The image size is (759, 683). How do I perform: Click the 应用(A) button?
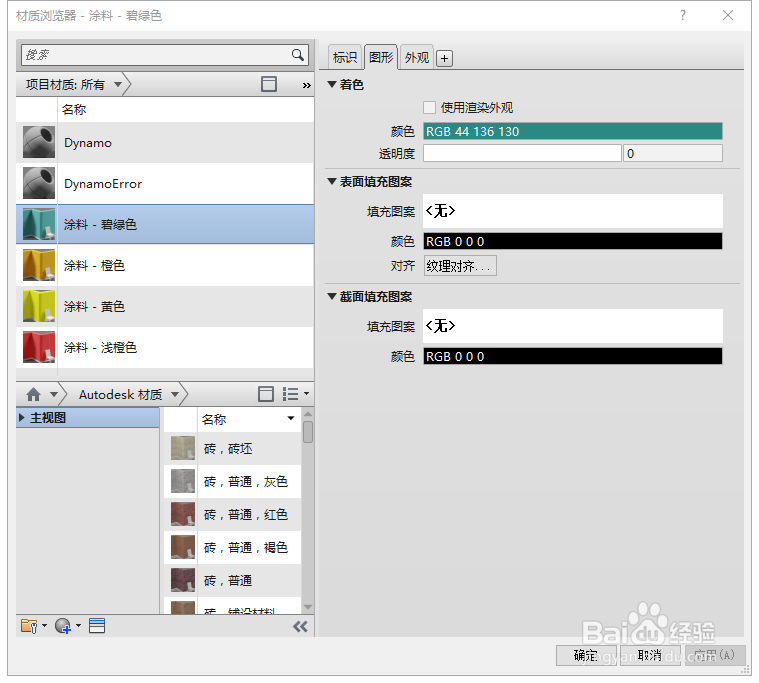pos(714,655)
